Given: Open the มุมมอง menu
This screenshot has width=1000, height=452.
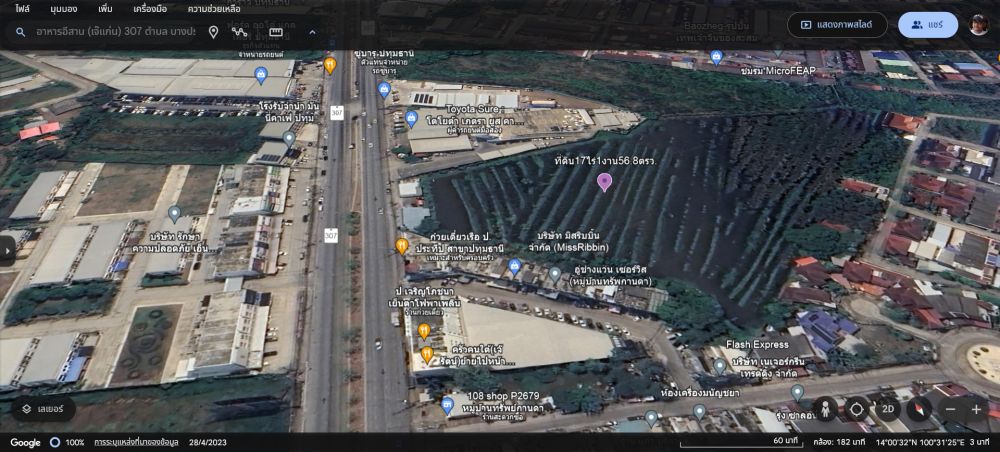Looking at the screenshot, I should pyautogui.click(x=63, y=9).
